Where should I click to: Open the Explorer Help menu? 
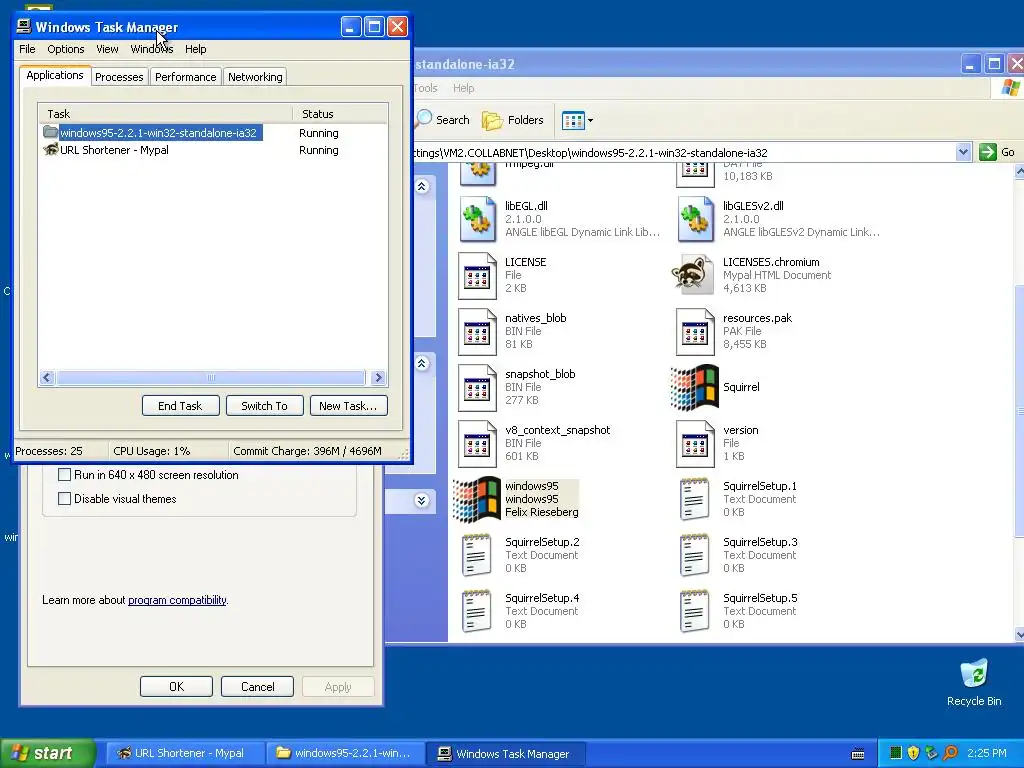(x=464, y=88)
